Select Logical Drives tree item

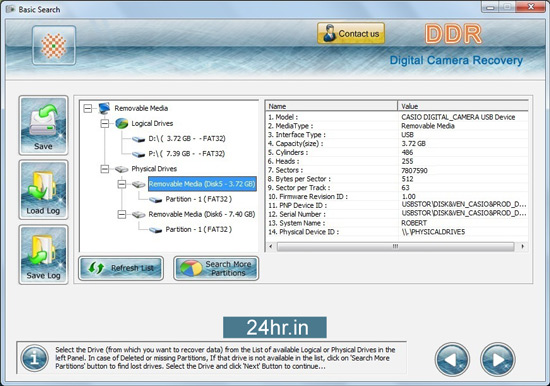[x=152, y=124]
